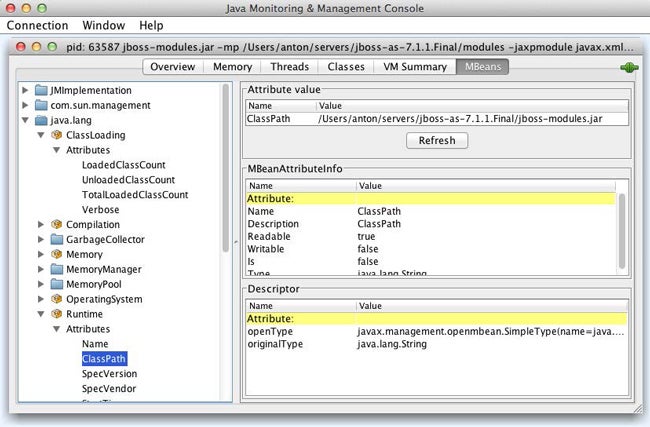Switch to the Memory tab
650x427 pixels.
(x=232, y=67)
